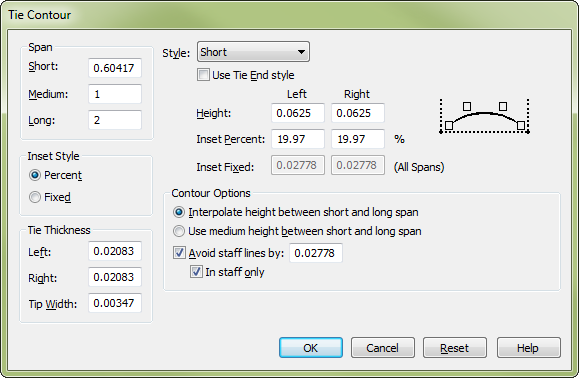Screen dimensions: 579x378
Task: Click the Reset button
Action: click(x=455, y=348)
